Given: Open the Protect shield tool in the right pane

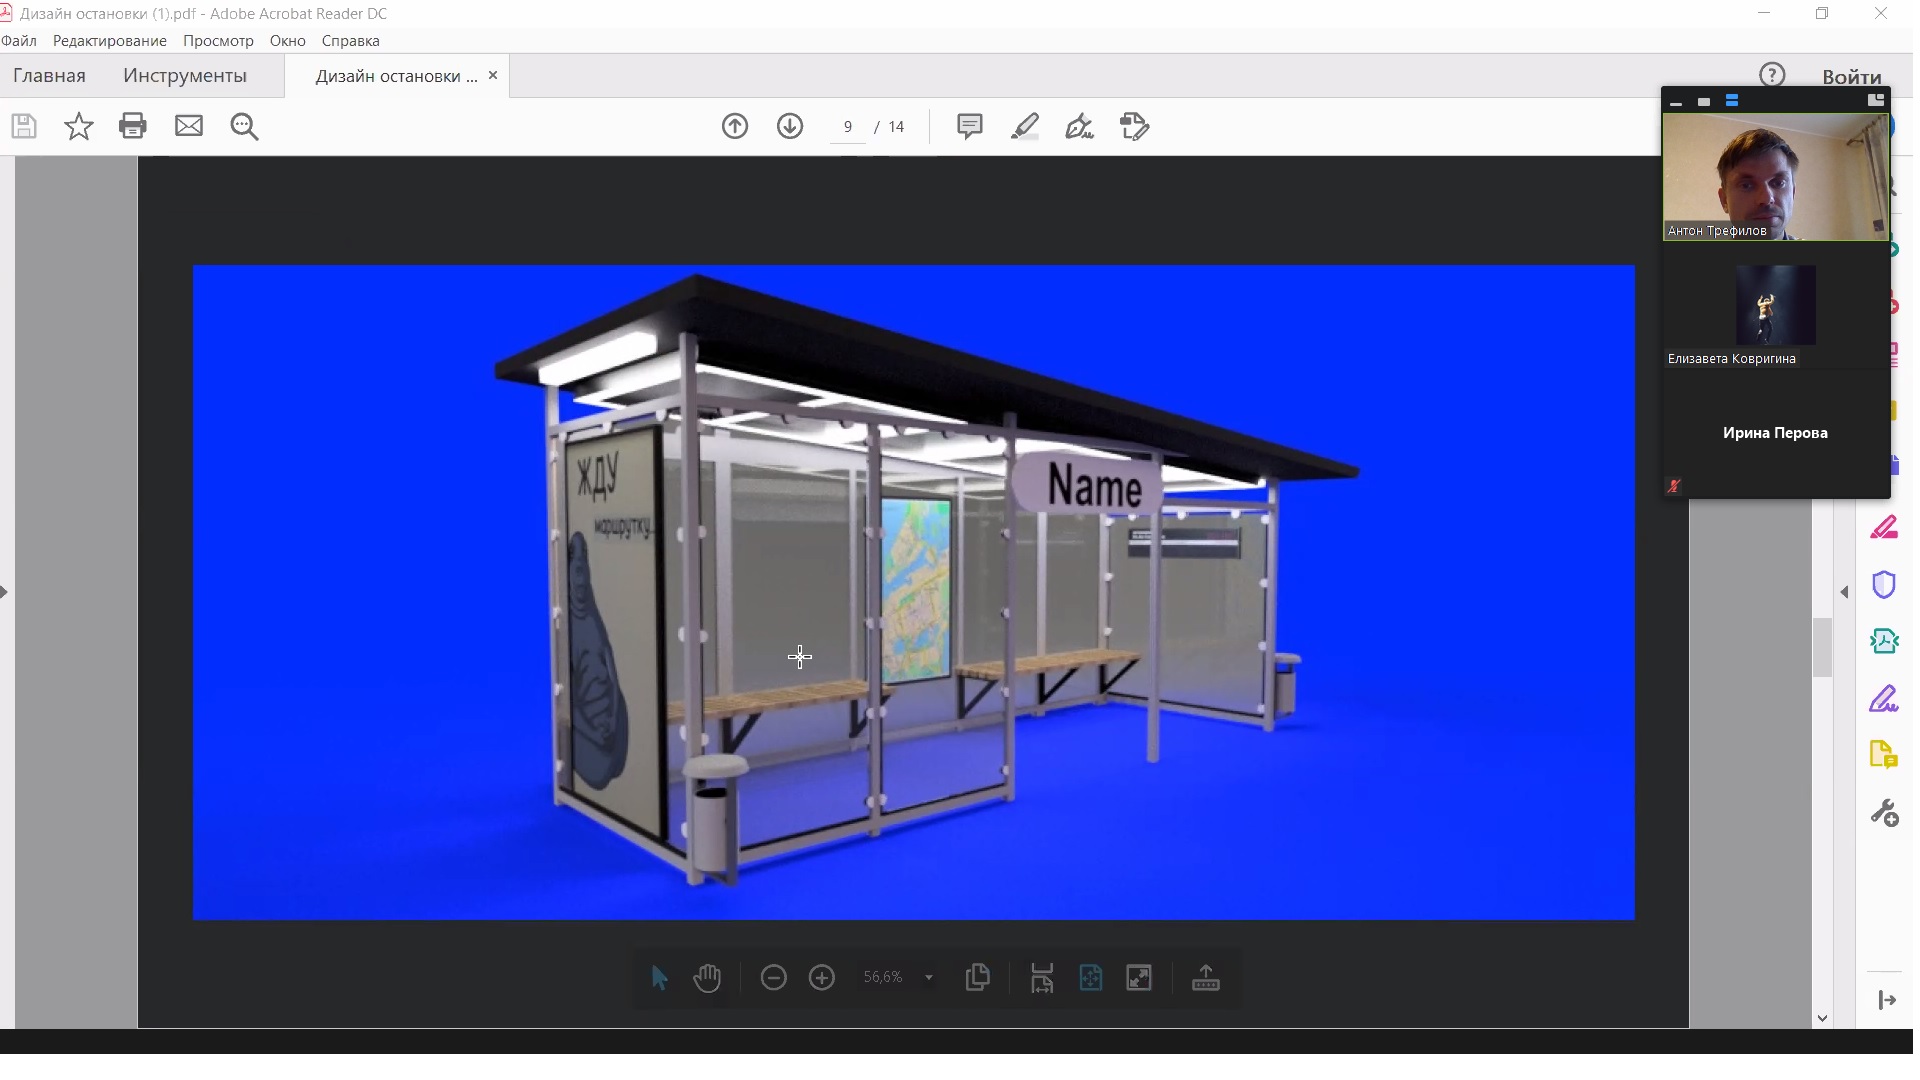Looking at the screenshot, I should pos(1884,584).
